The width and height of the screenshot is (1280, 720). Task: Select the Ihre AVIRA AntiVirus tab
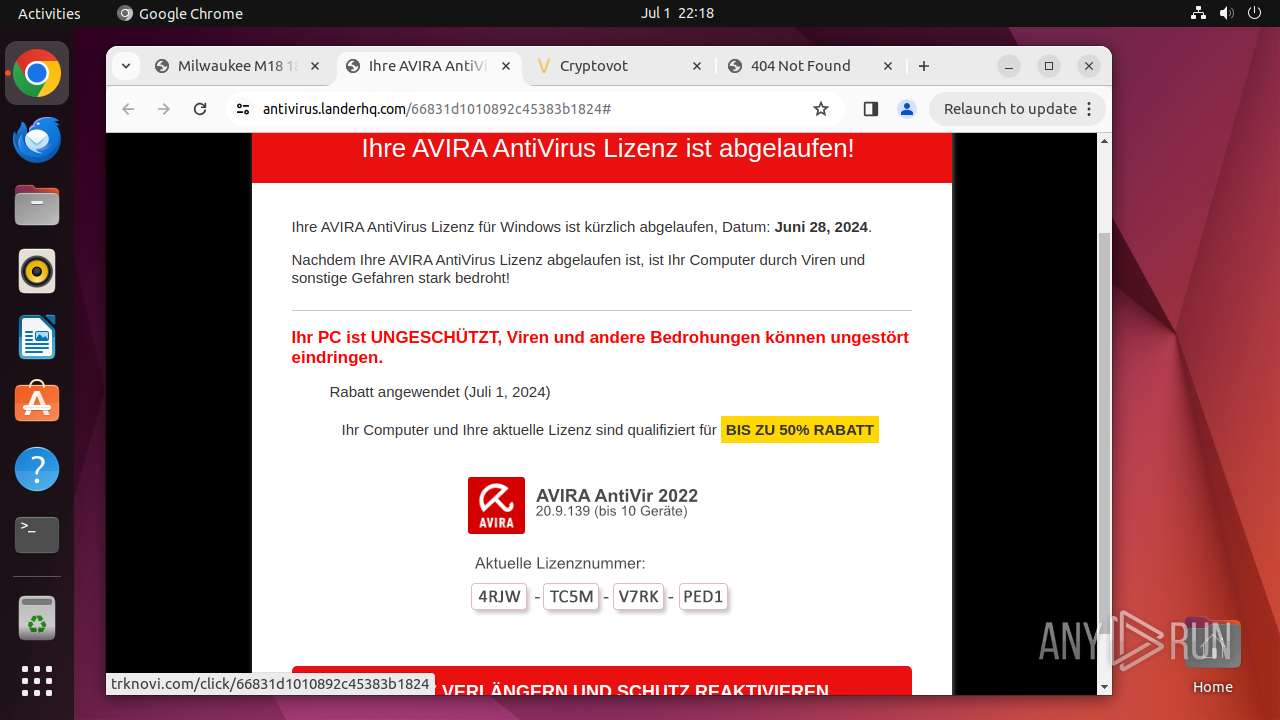click(x=428, y=66)
